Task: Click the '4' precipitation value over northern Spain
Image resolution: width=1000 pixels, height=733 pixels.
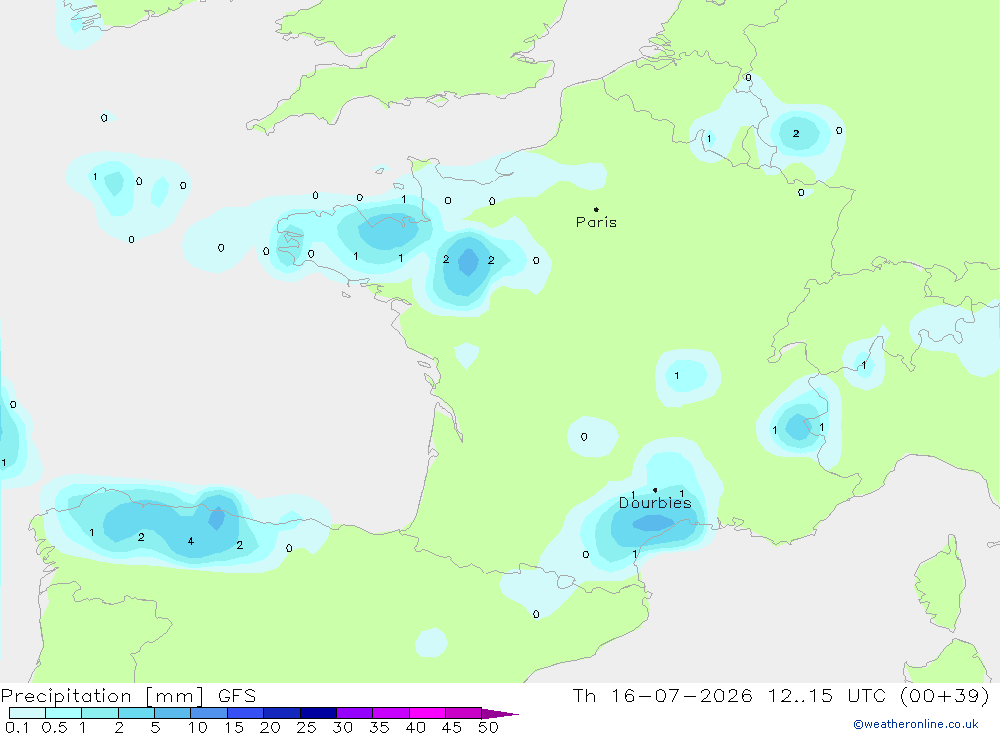Action: pyautogui.click(x=191, y=541)
